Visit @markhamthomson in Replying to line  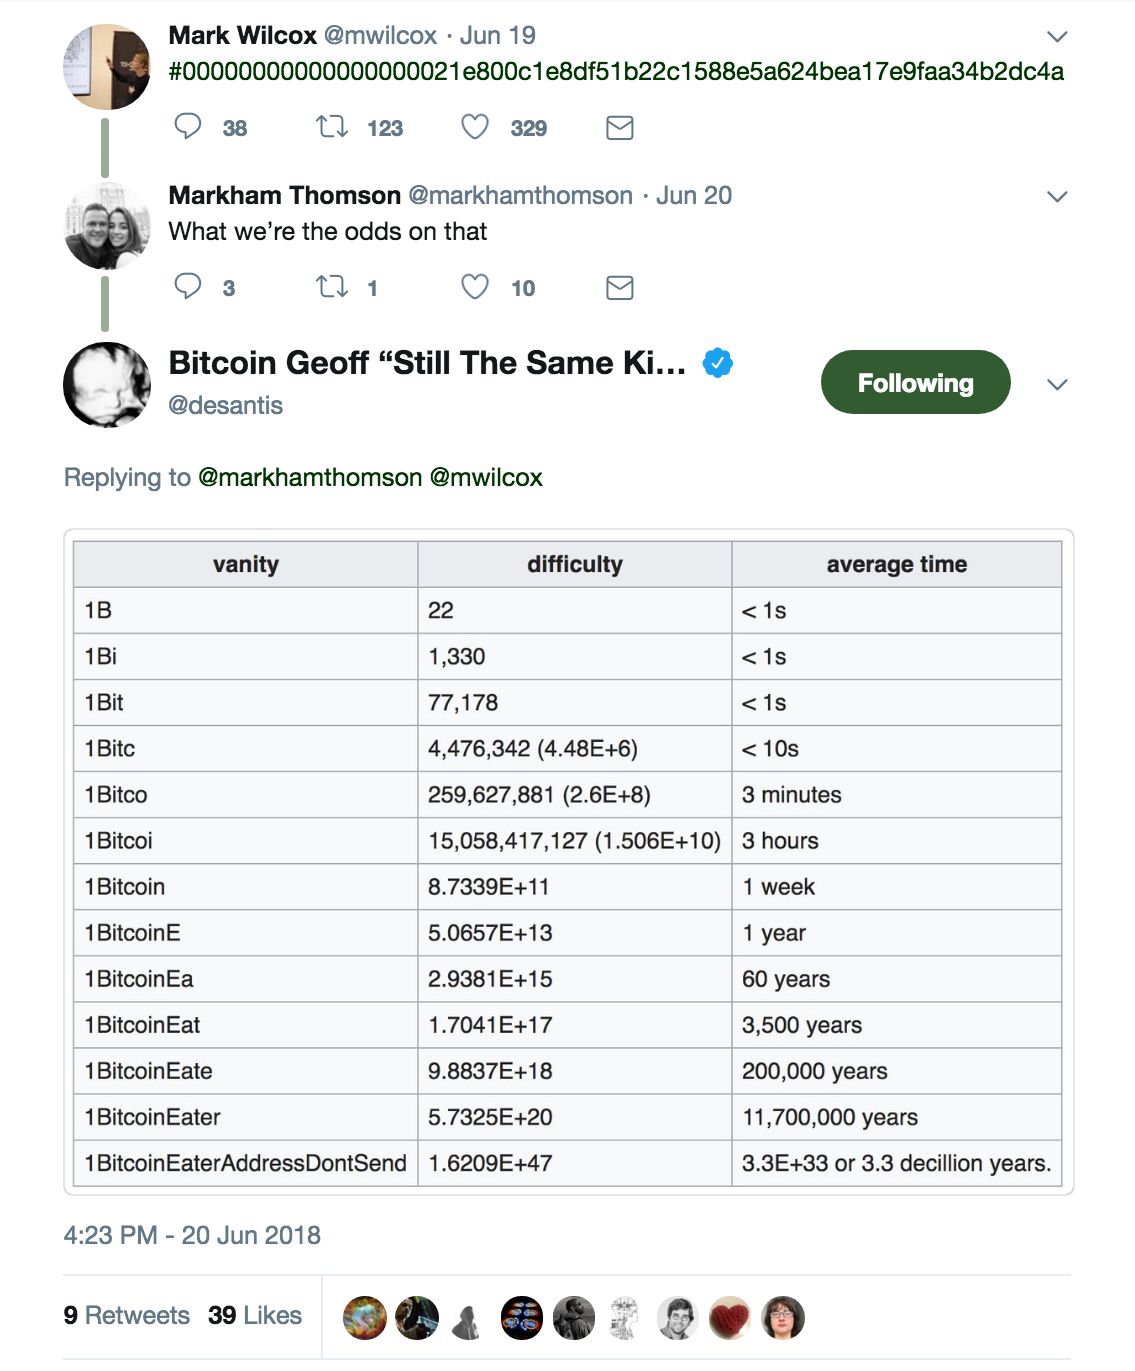point(310,477)
